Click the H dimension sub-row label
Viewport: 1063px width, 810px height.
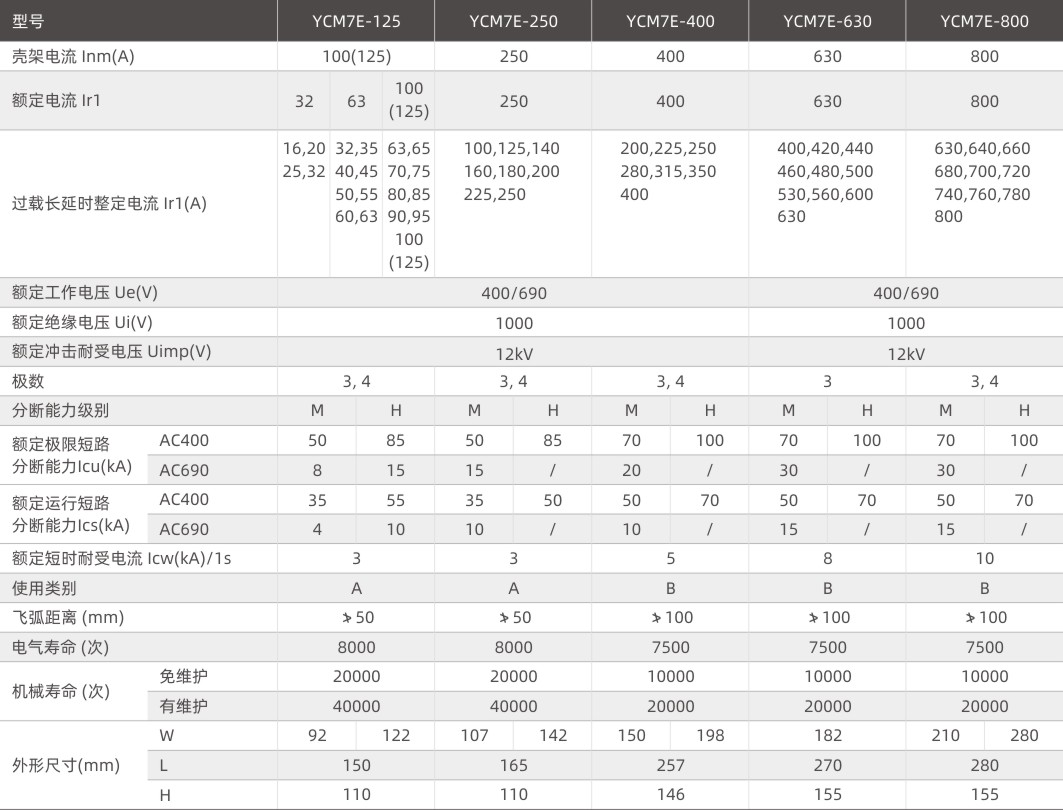165,795
